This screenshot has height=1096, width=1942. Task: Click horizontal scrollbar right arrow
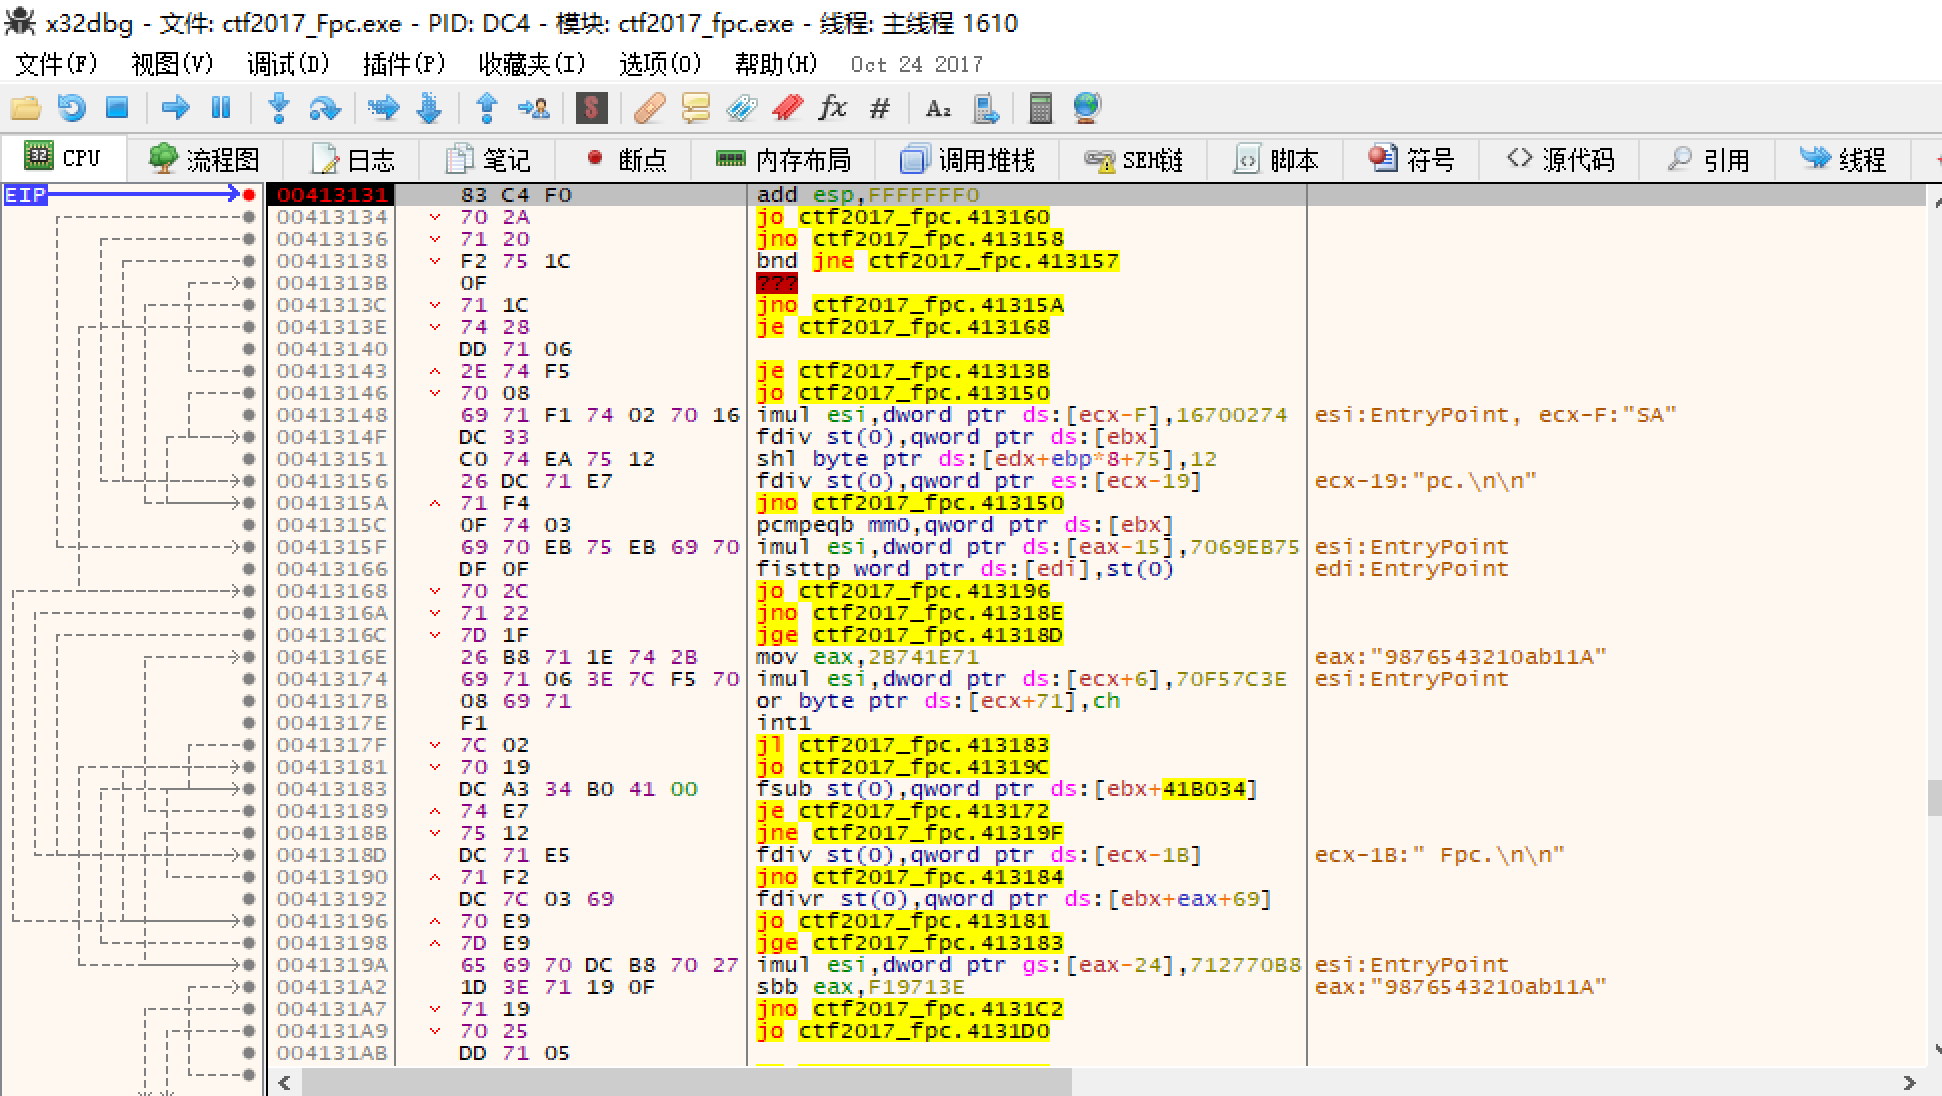[1909, 1083]
